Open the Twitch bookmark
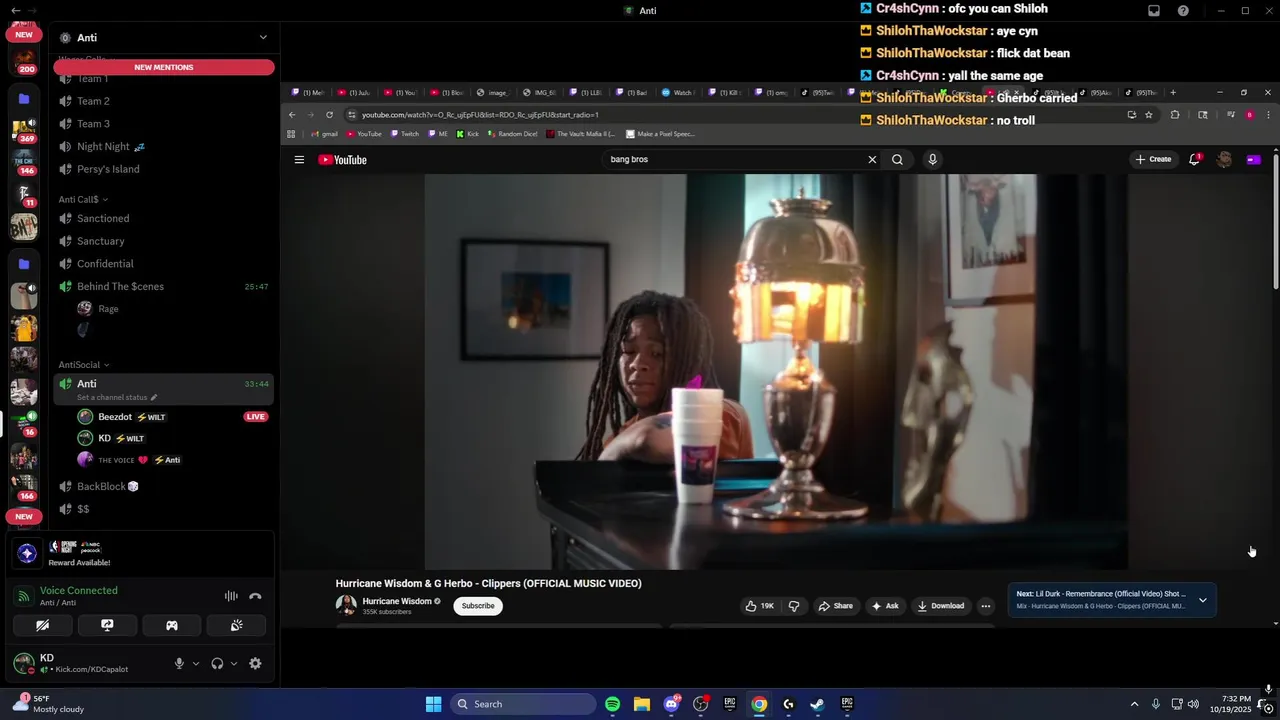Viewport: 1280px width, 720px height. click(x=405, y=134)
